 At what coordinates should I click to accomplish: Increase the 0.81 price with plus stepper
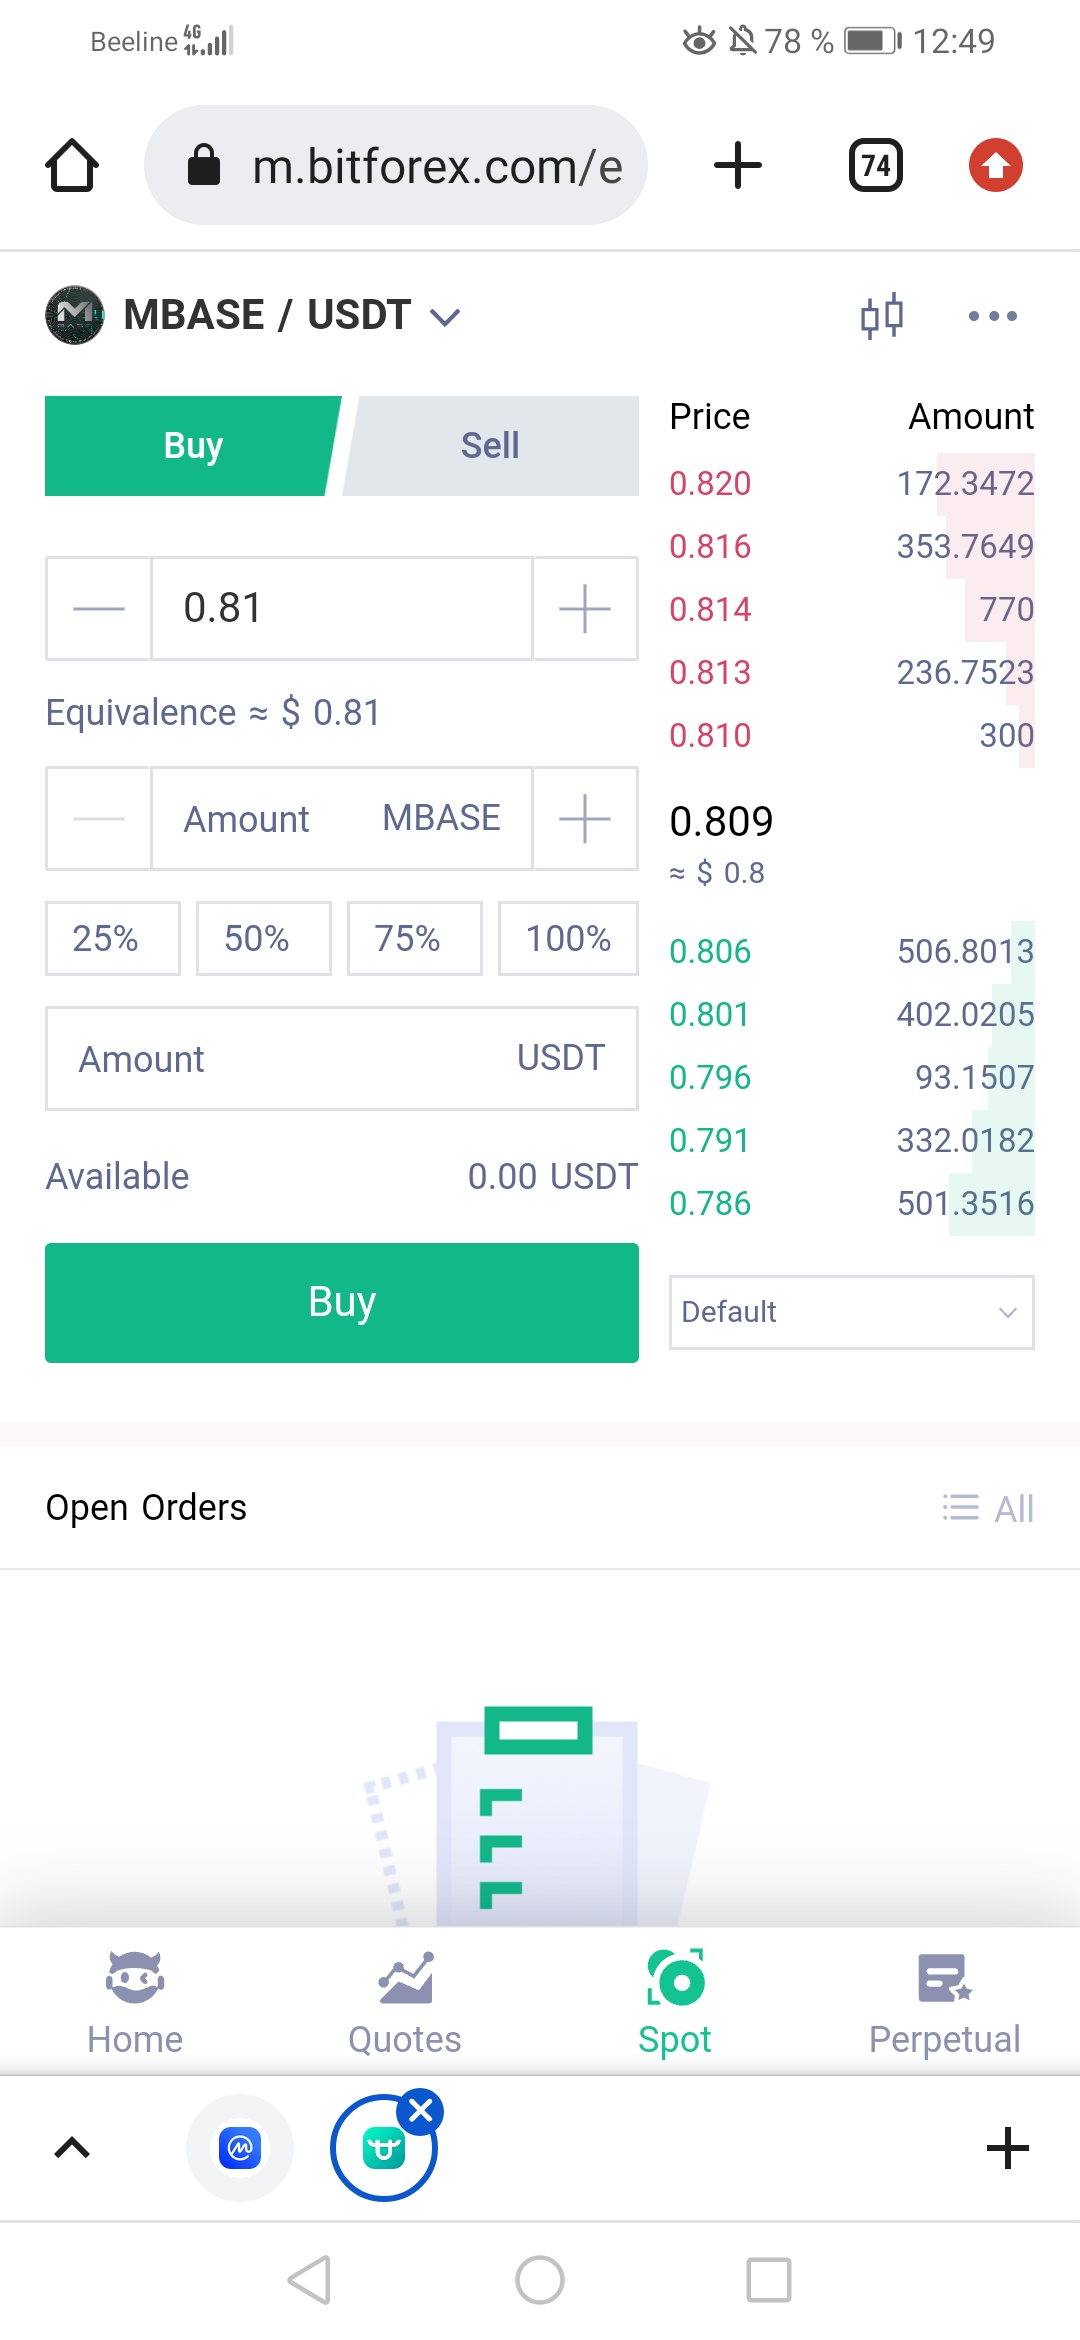585,608
